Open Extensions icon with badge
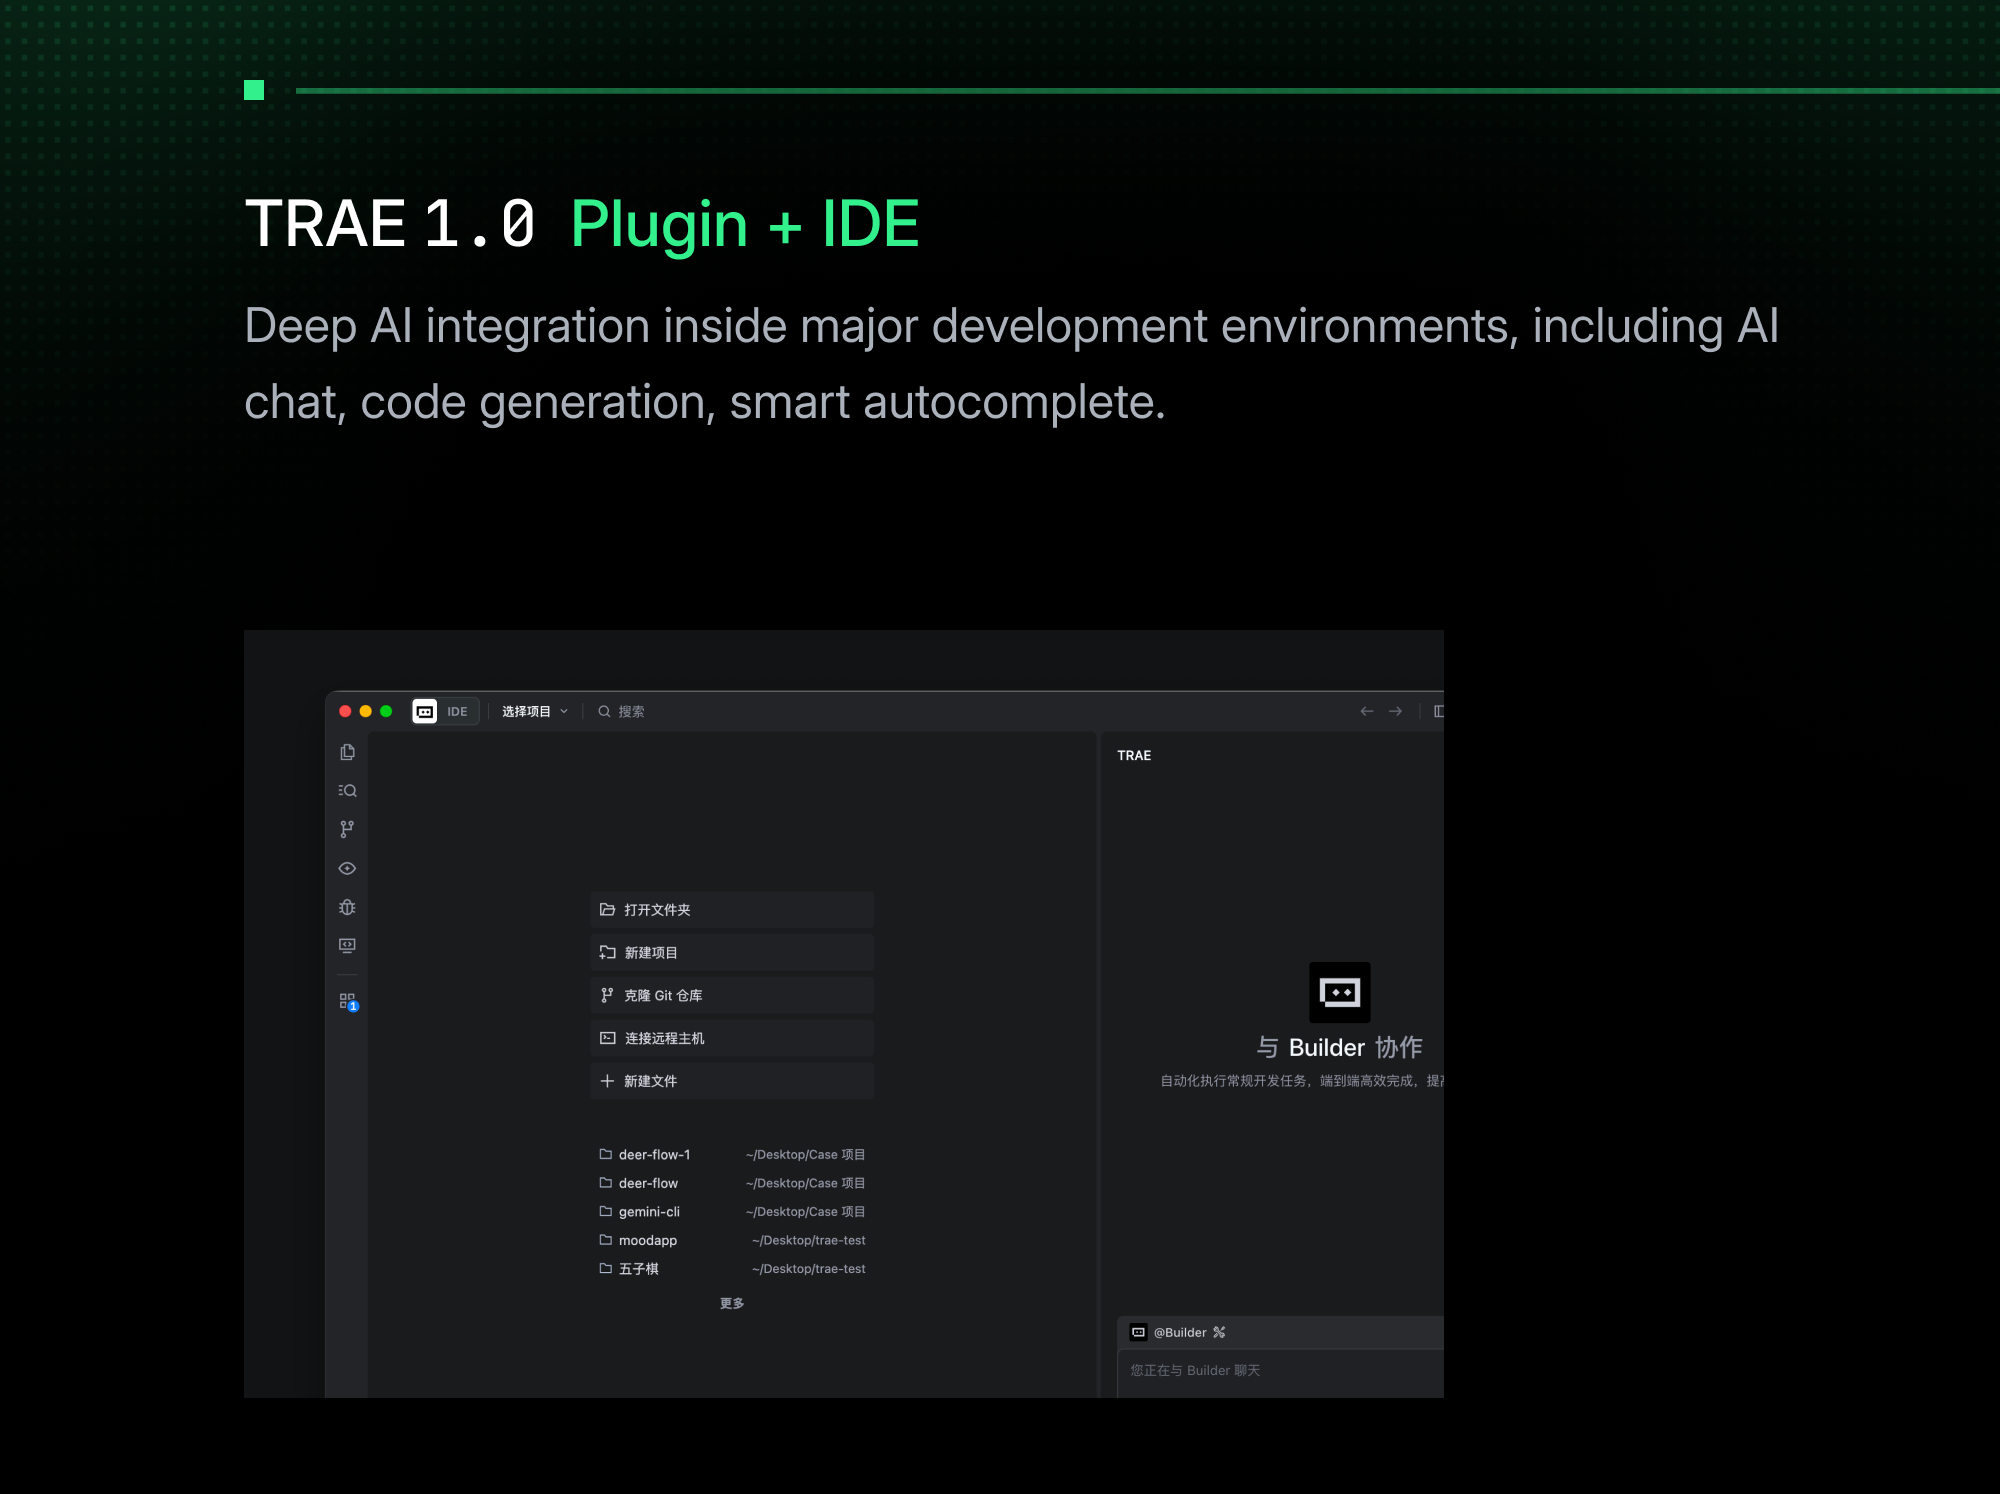 pyautogui.click(x=348, y=1001)
